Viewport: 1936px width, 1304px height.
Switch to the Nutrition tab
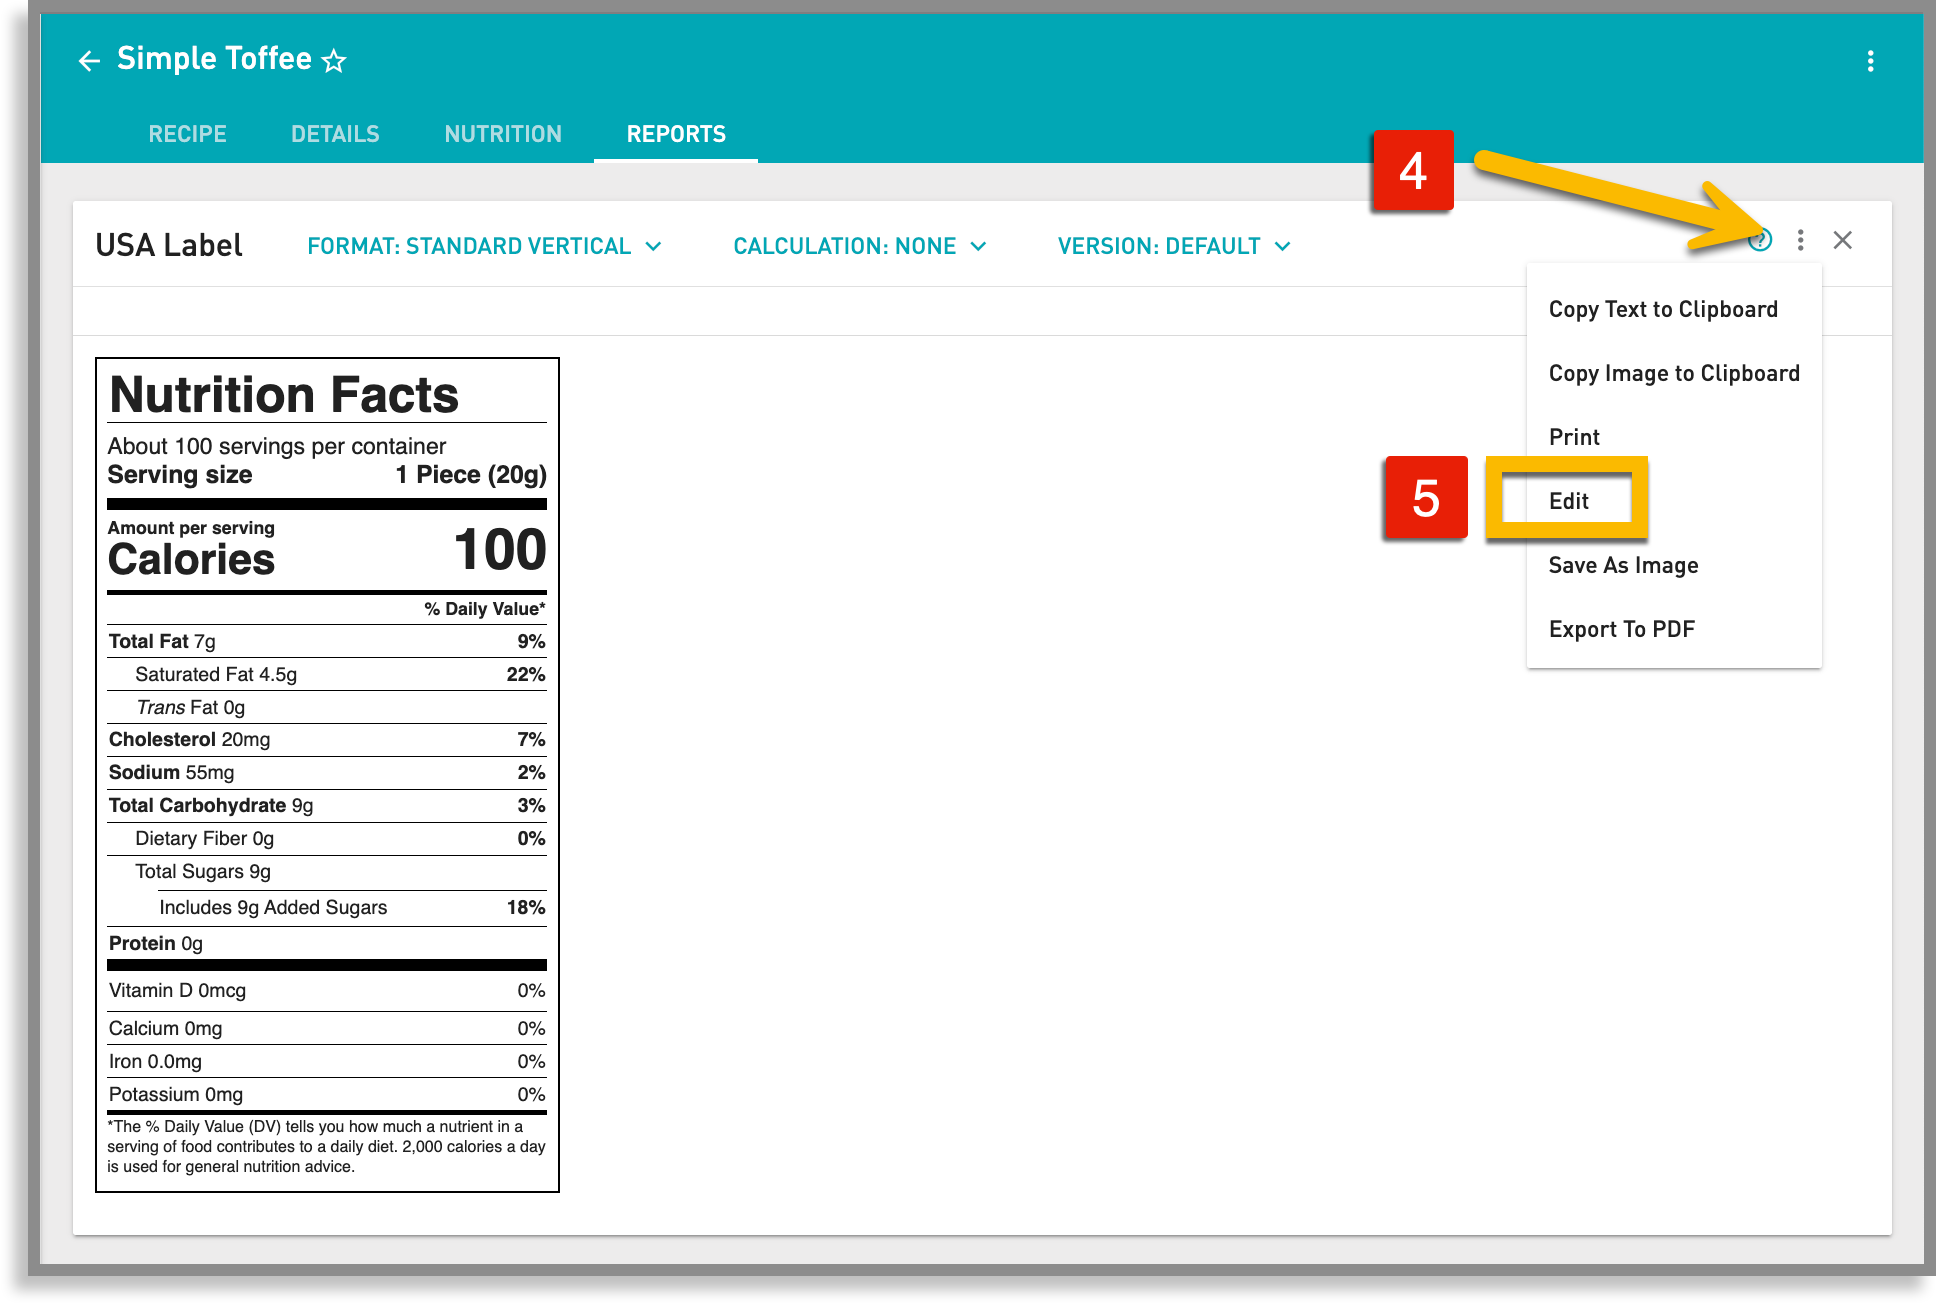[503, 133]
